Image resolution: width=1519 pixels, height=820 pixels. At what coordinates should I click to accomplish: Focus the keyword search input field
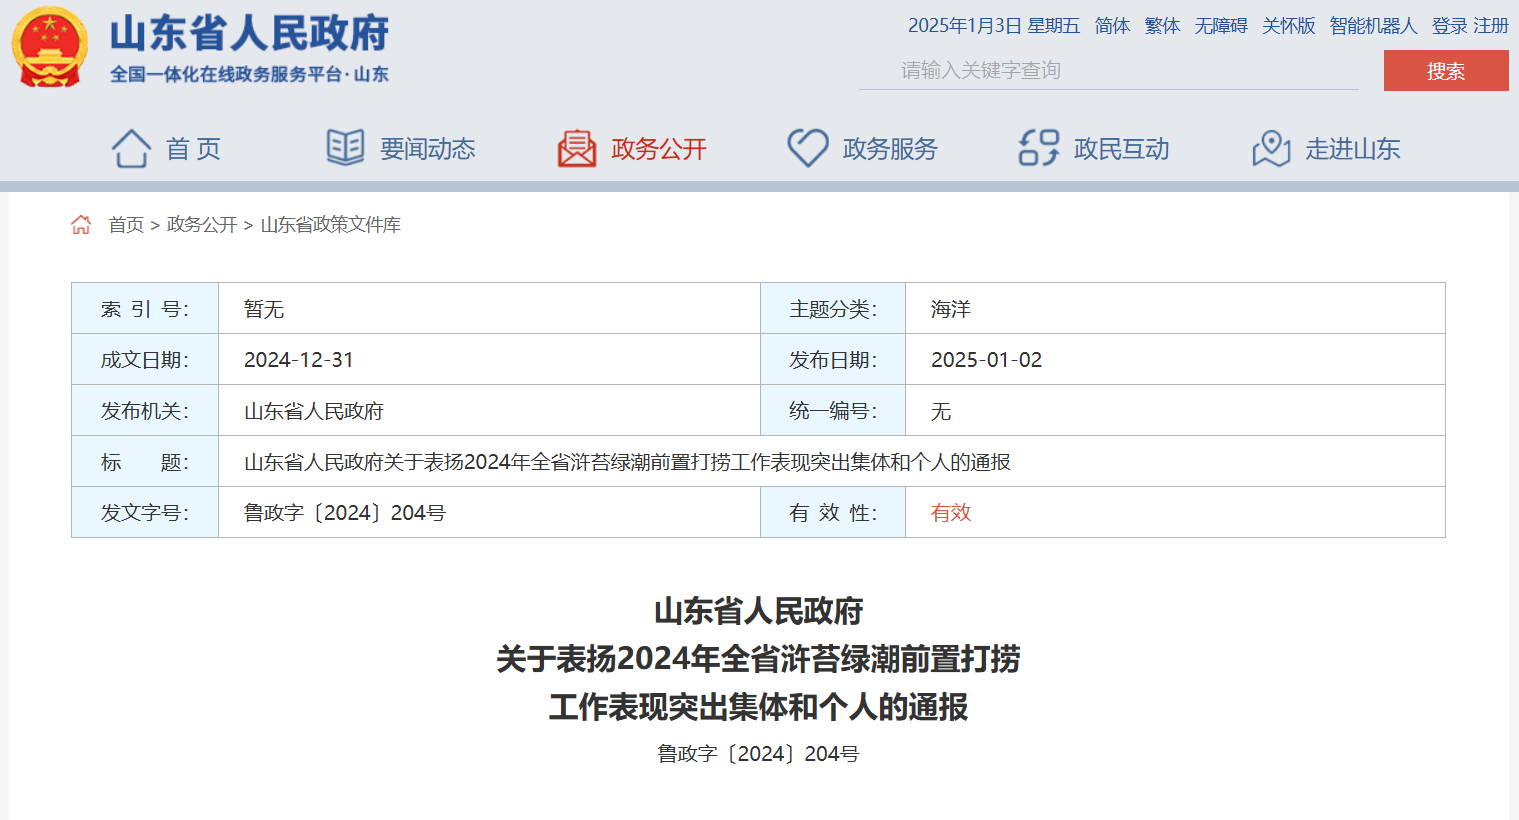pos(1108,70)
